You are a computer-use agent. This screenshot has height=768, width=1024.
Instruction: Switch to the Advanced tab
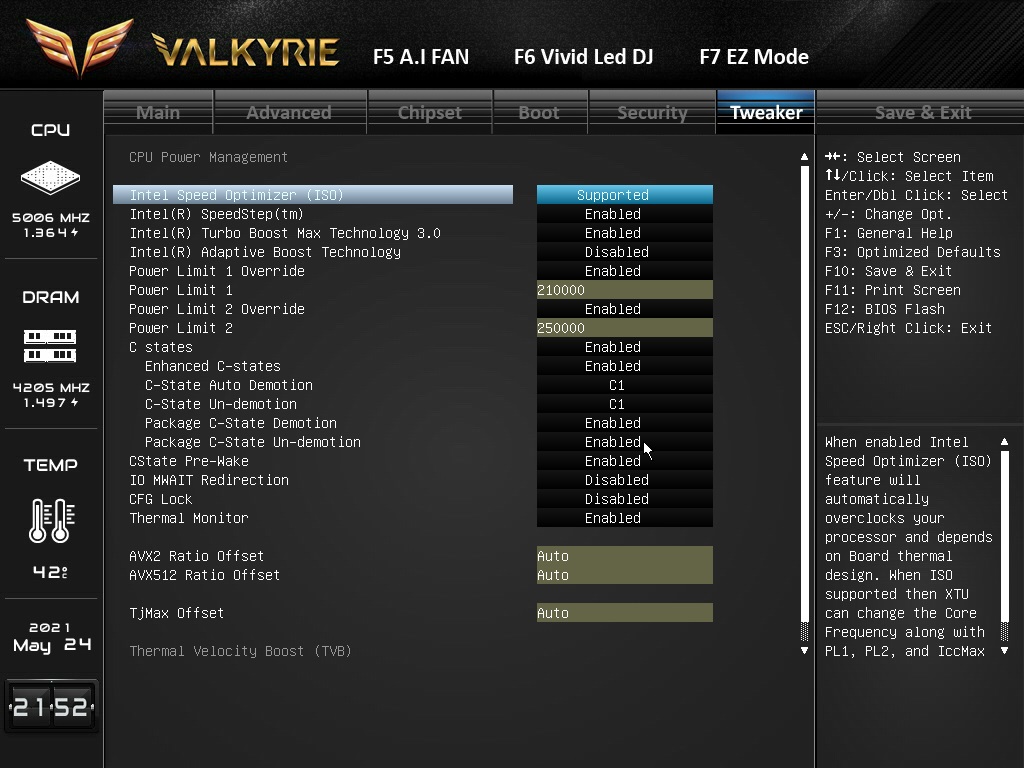(289, 112)
